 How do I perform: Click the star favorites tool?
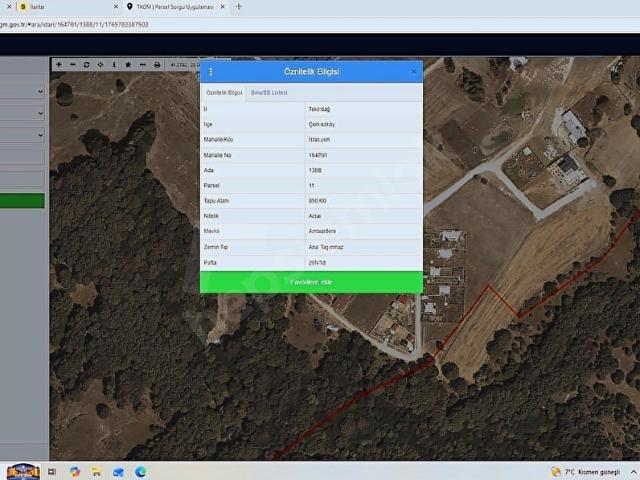pyautogui.click(x=128, y=64)
